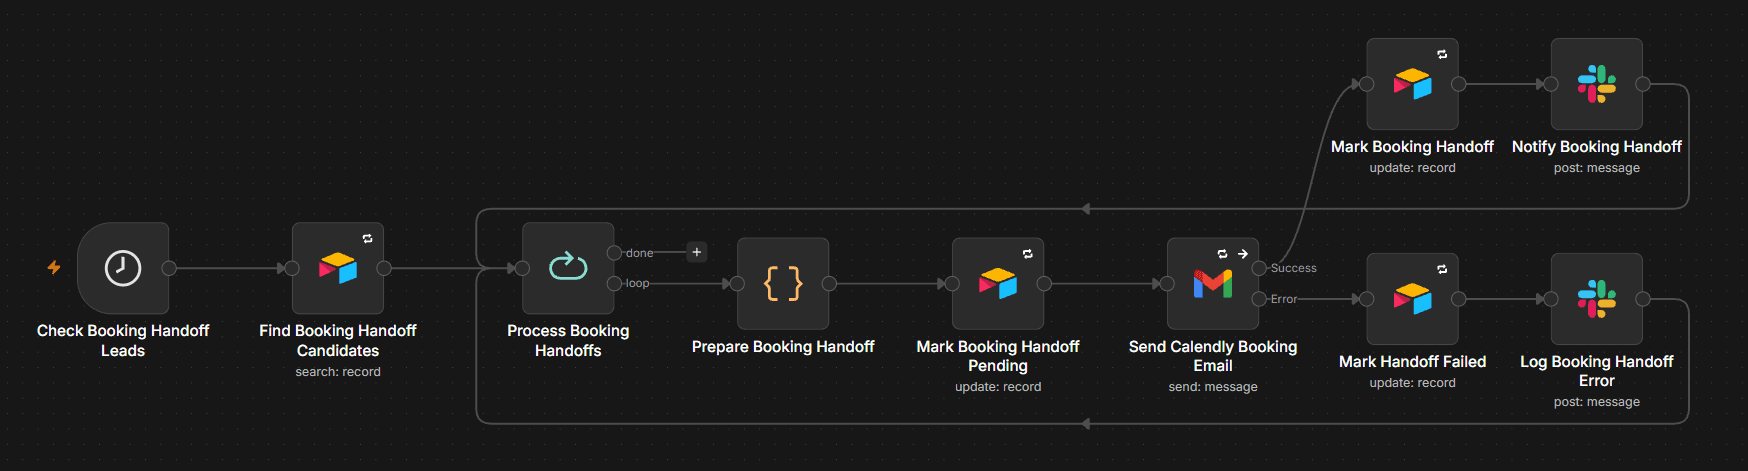Click the 'Process Booking Handoffs' label
Screen dimensions: 1748x471
tap(568, 340)
